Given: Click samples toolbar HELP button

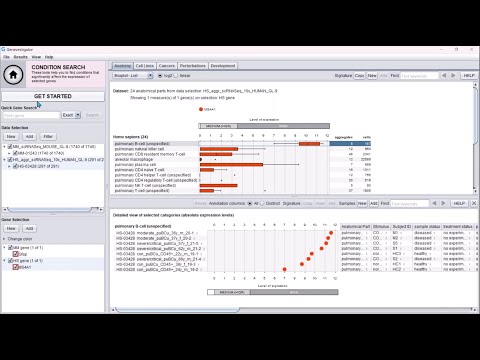Looking at the screenshot, I should 459,203.
